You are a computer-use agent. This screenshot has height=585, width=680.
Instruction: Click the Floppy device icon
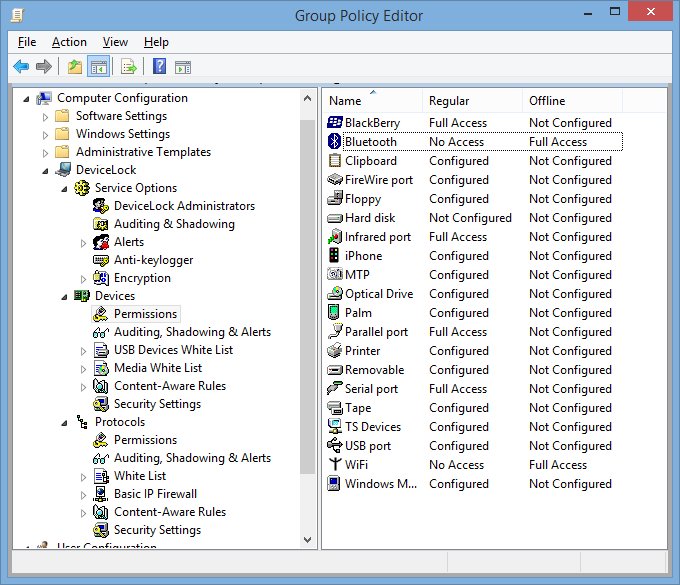click(x=334, y=198)
